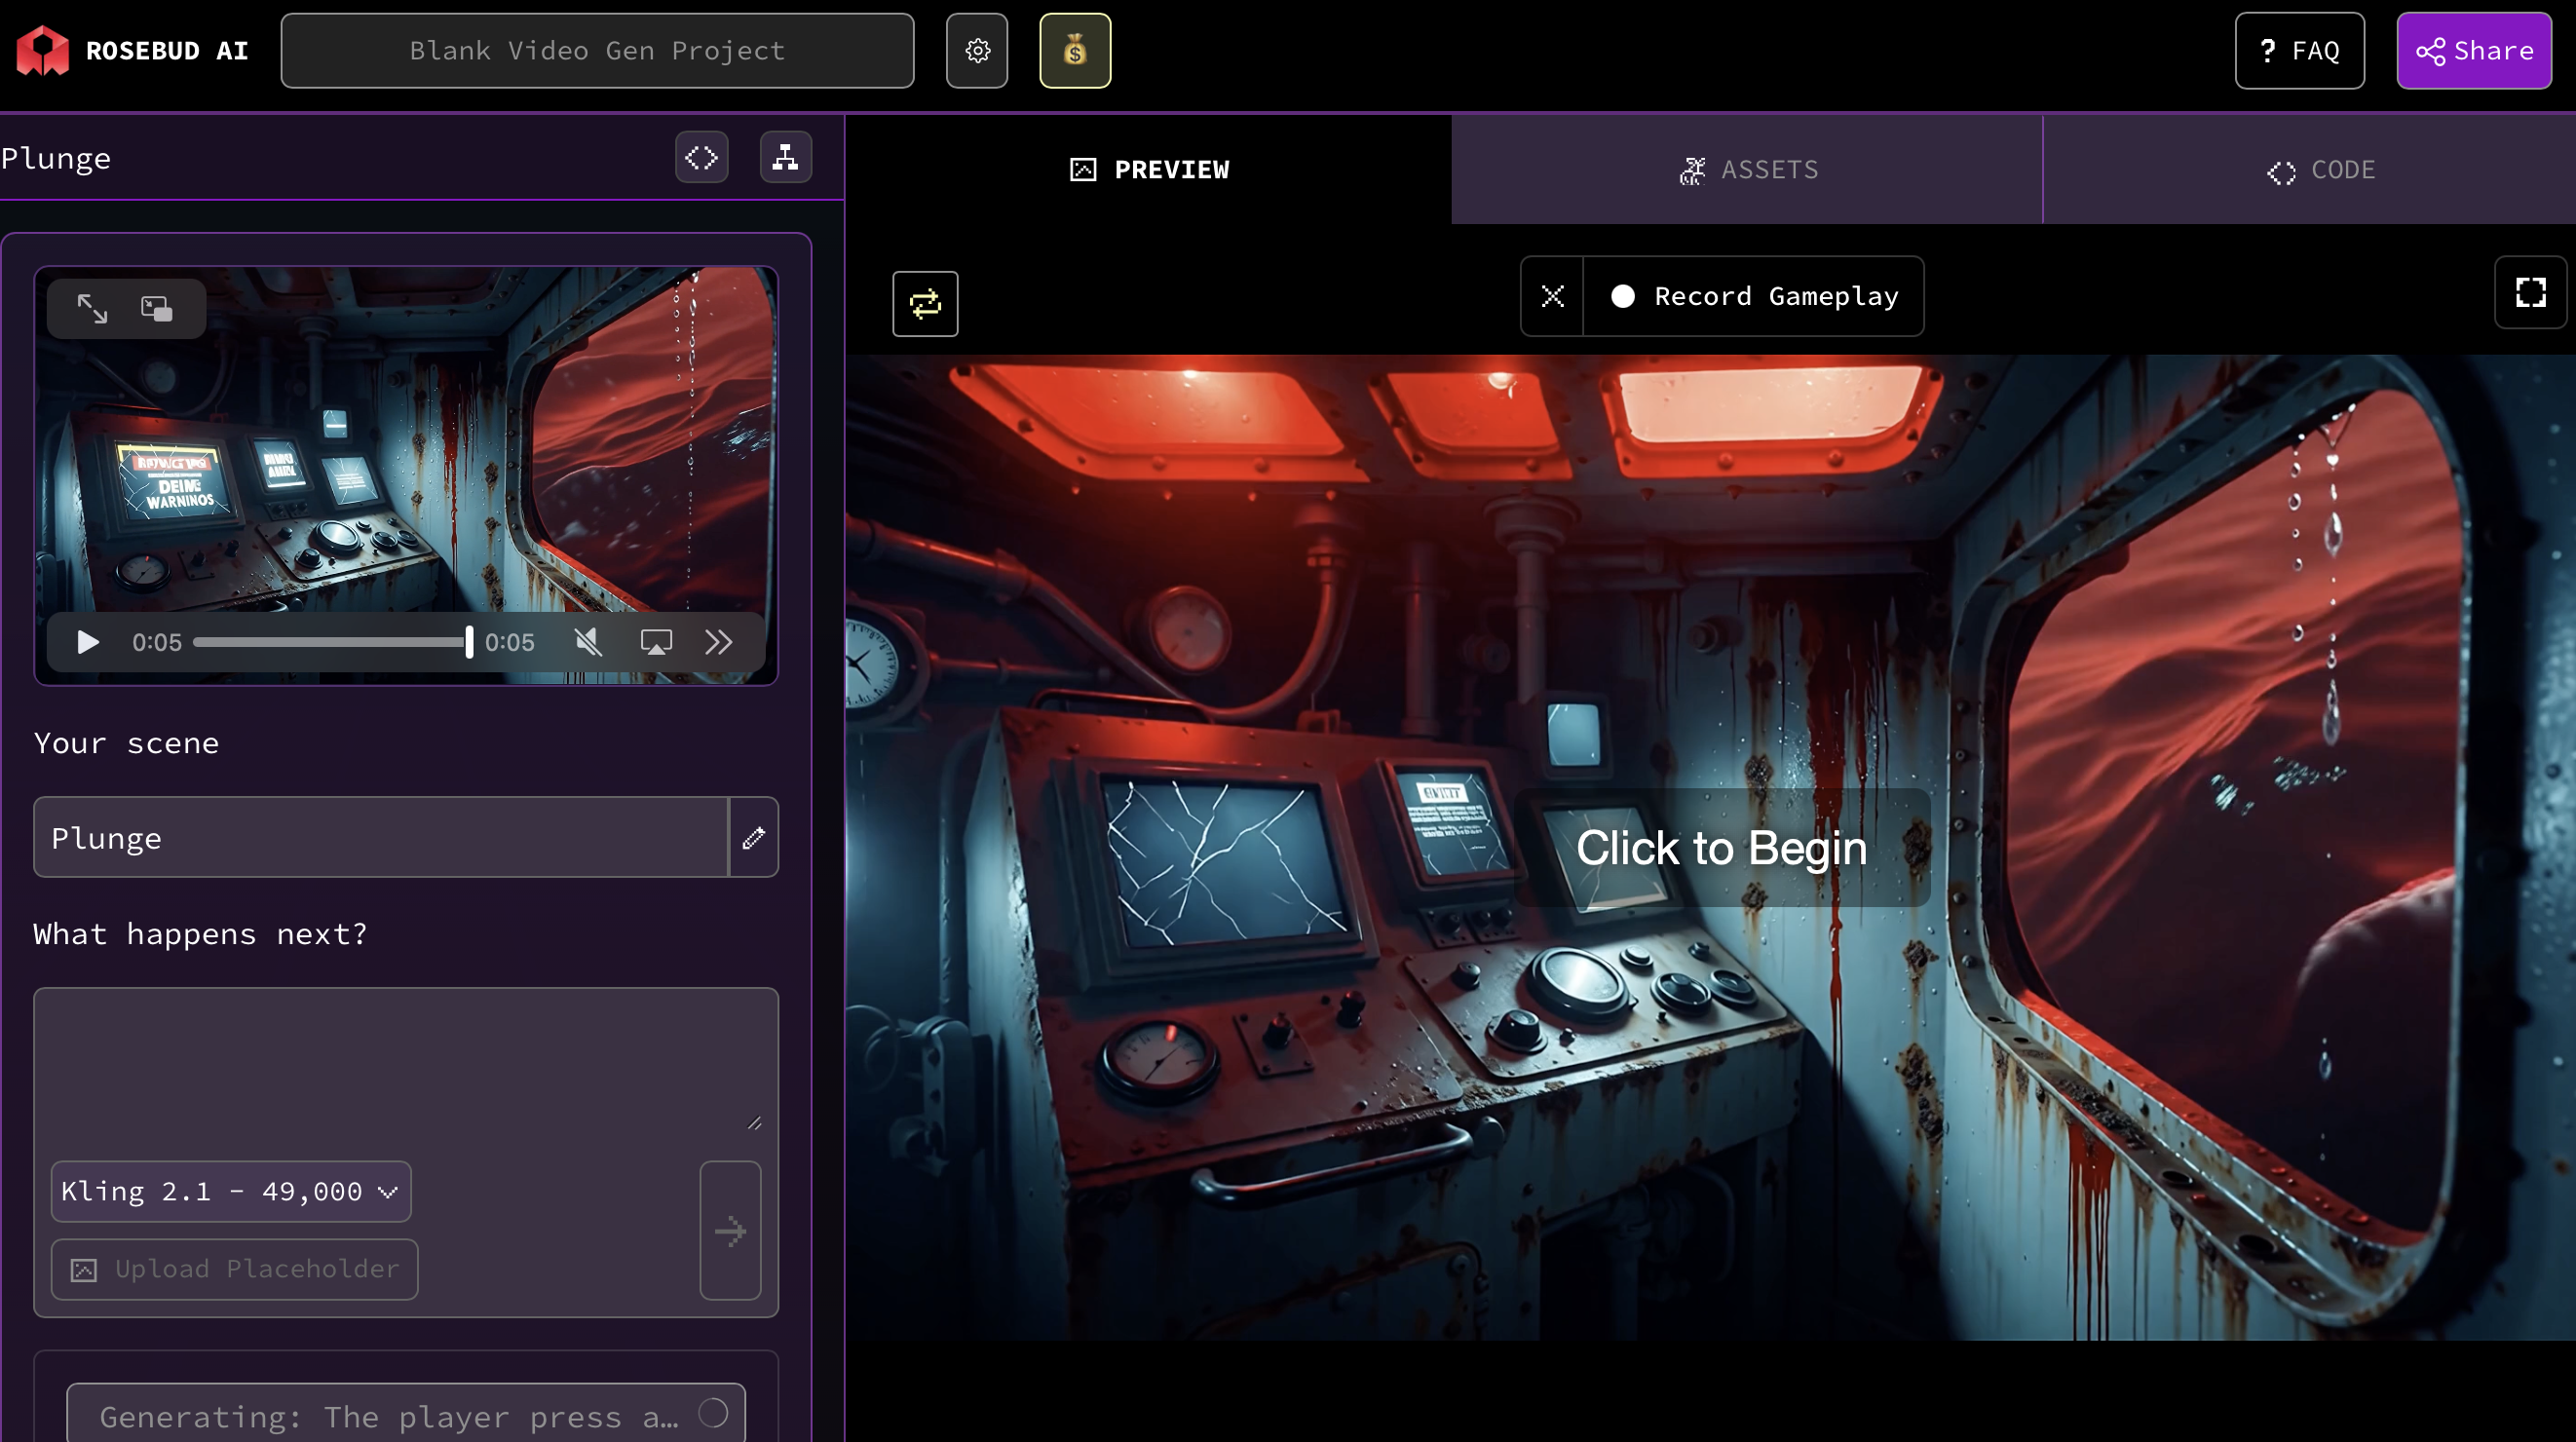Click the code brackets icon beside Plunge
2576x1442 pixels.
(x=701, y=157)
